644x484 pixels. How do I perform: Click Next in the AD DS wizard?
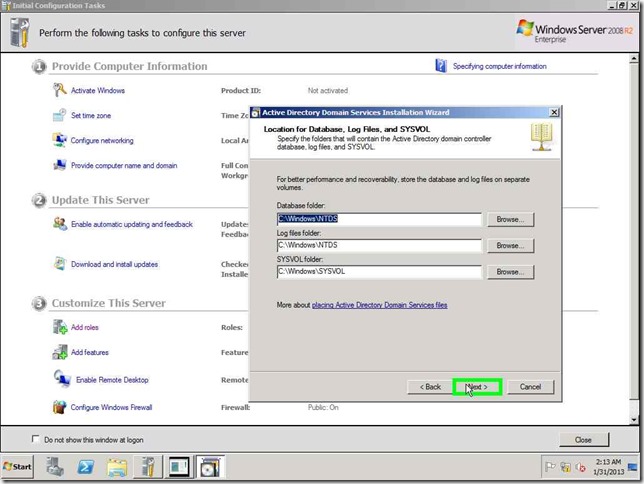tap(477, 387)
